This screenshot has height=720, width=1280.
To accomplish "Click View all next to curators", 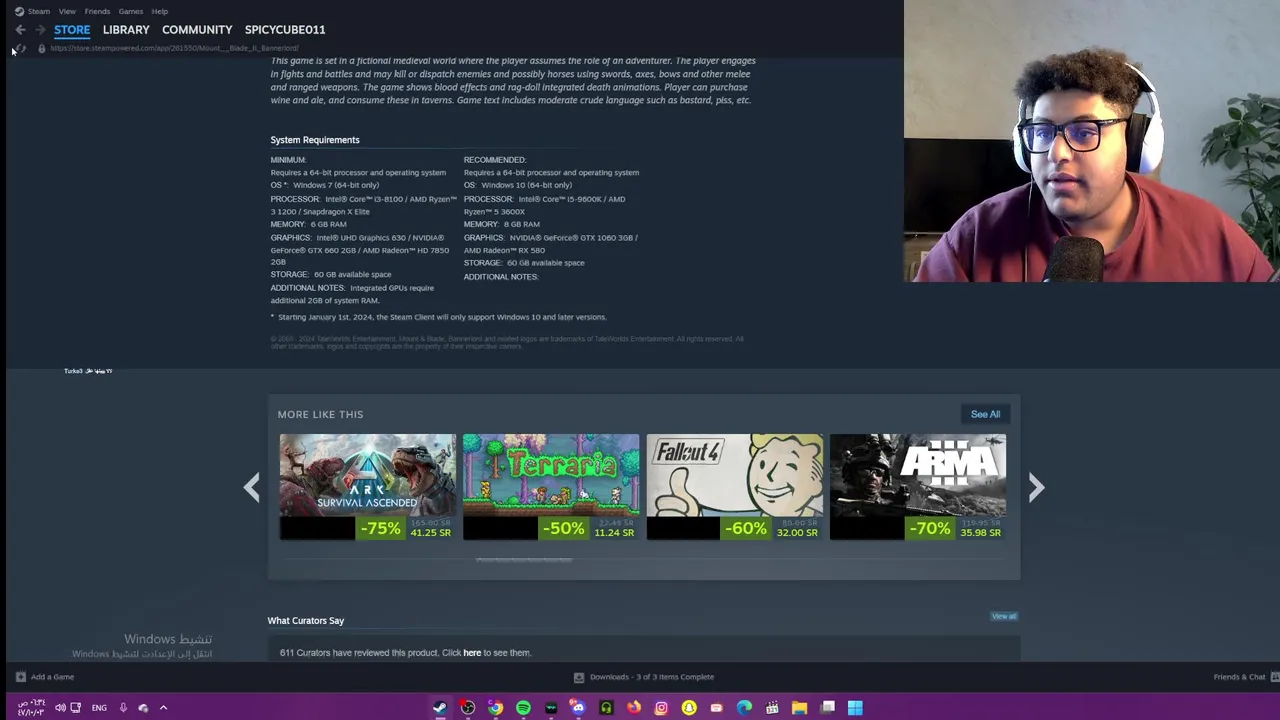I will (1004, 616).
